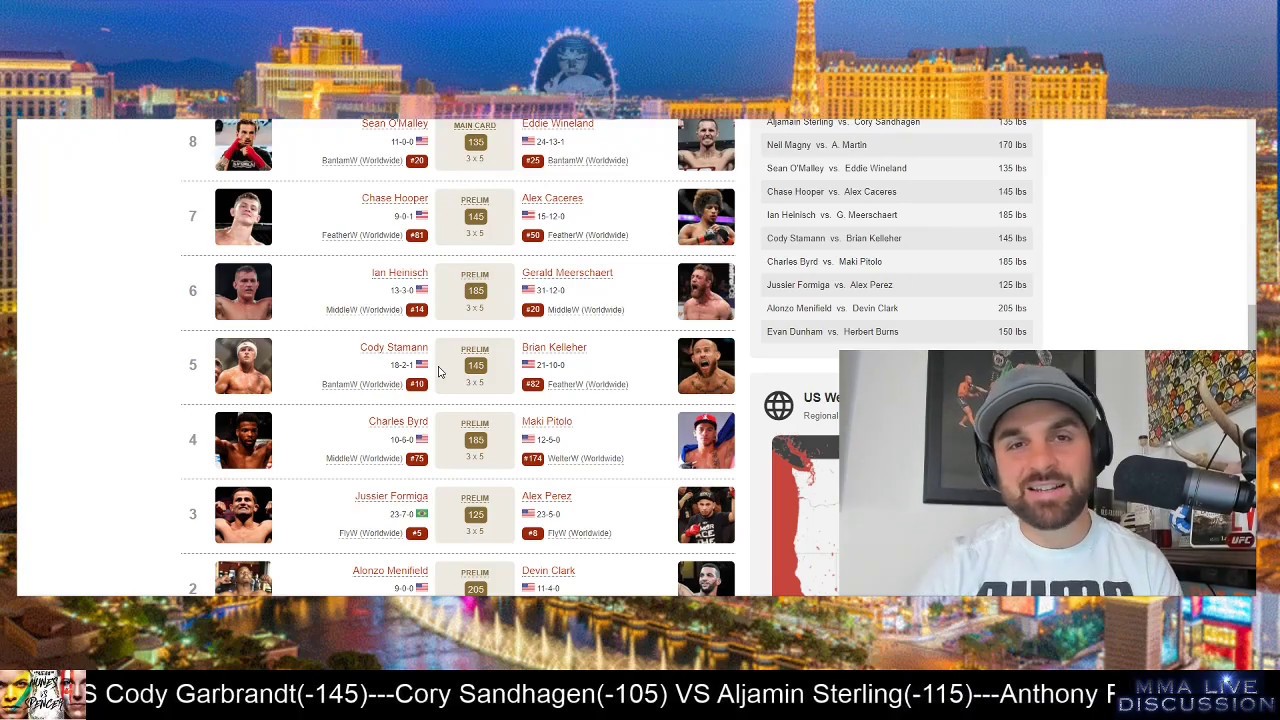Click the US flag beside Brian Kelleher's record
1280x720 pixels.
[x=528, y=365]
